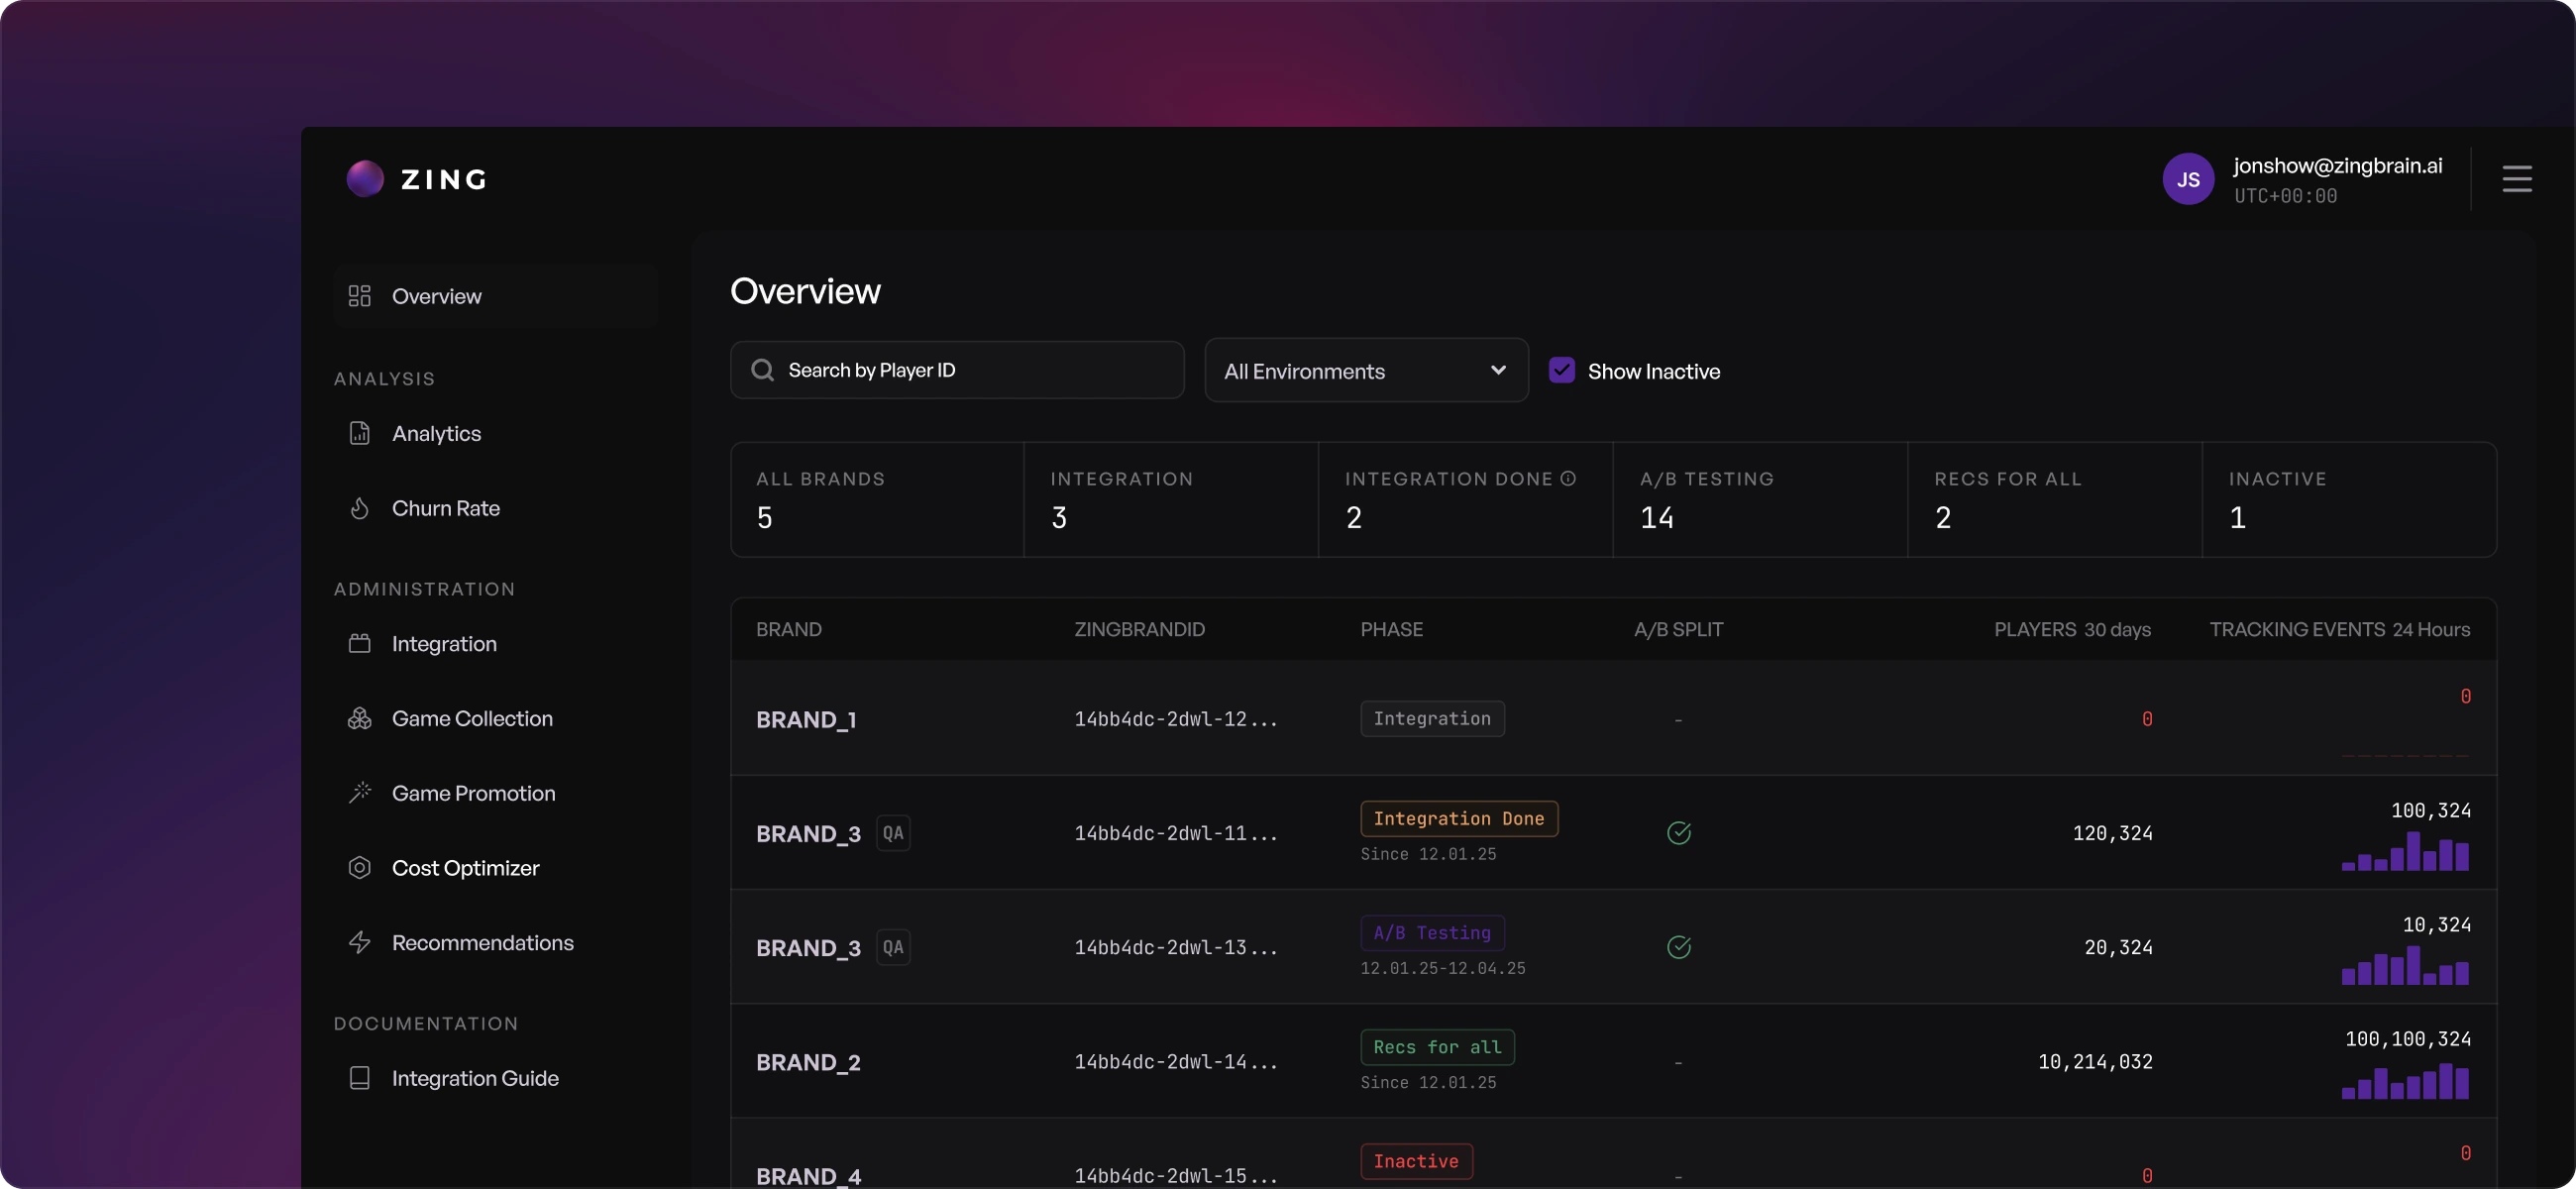Sort by the Phase column header

point(1391,629)
